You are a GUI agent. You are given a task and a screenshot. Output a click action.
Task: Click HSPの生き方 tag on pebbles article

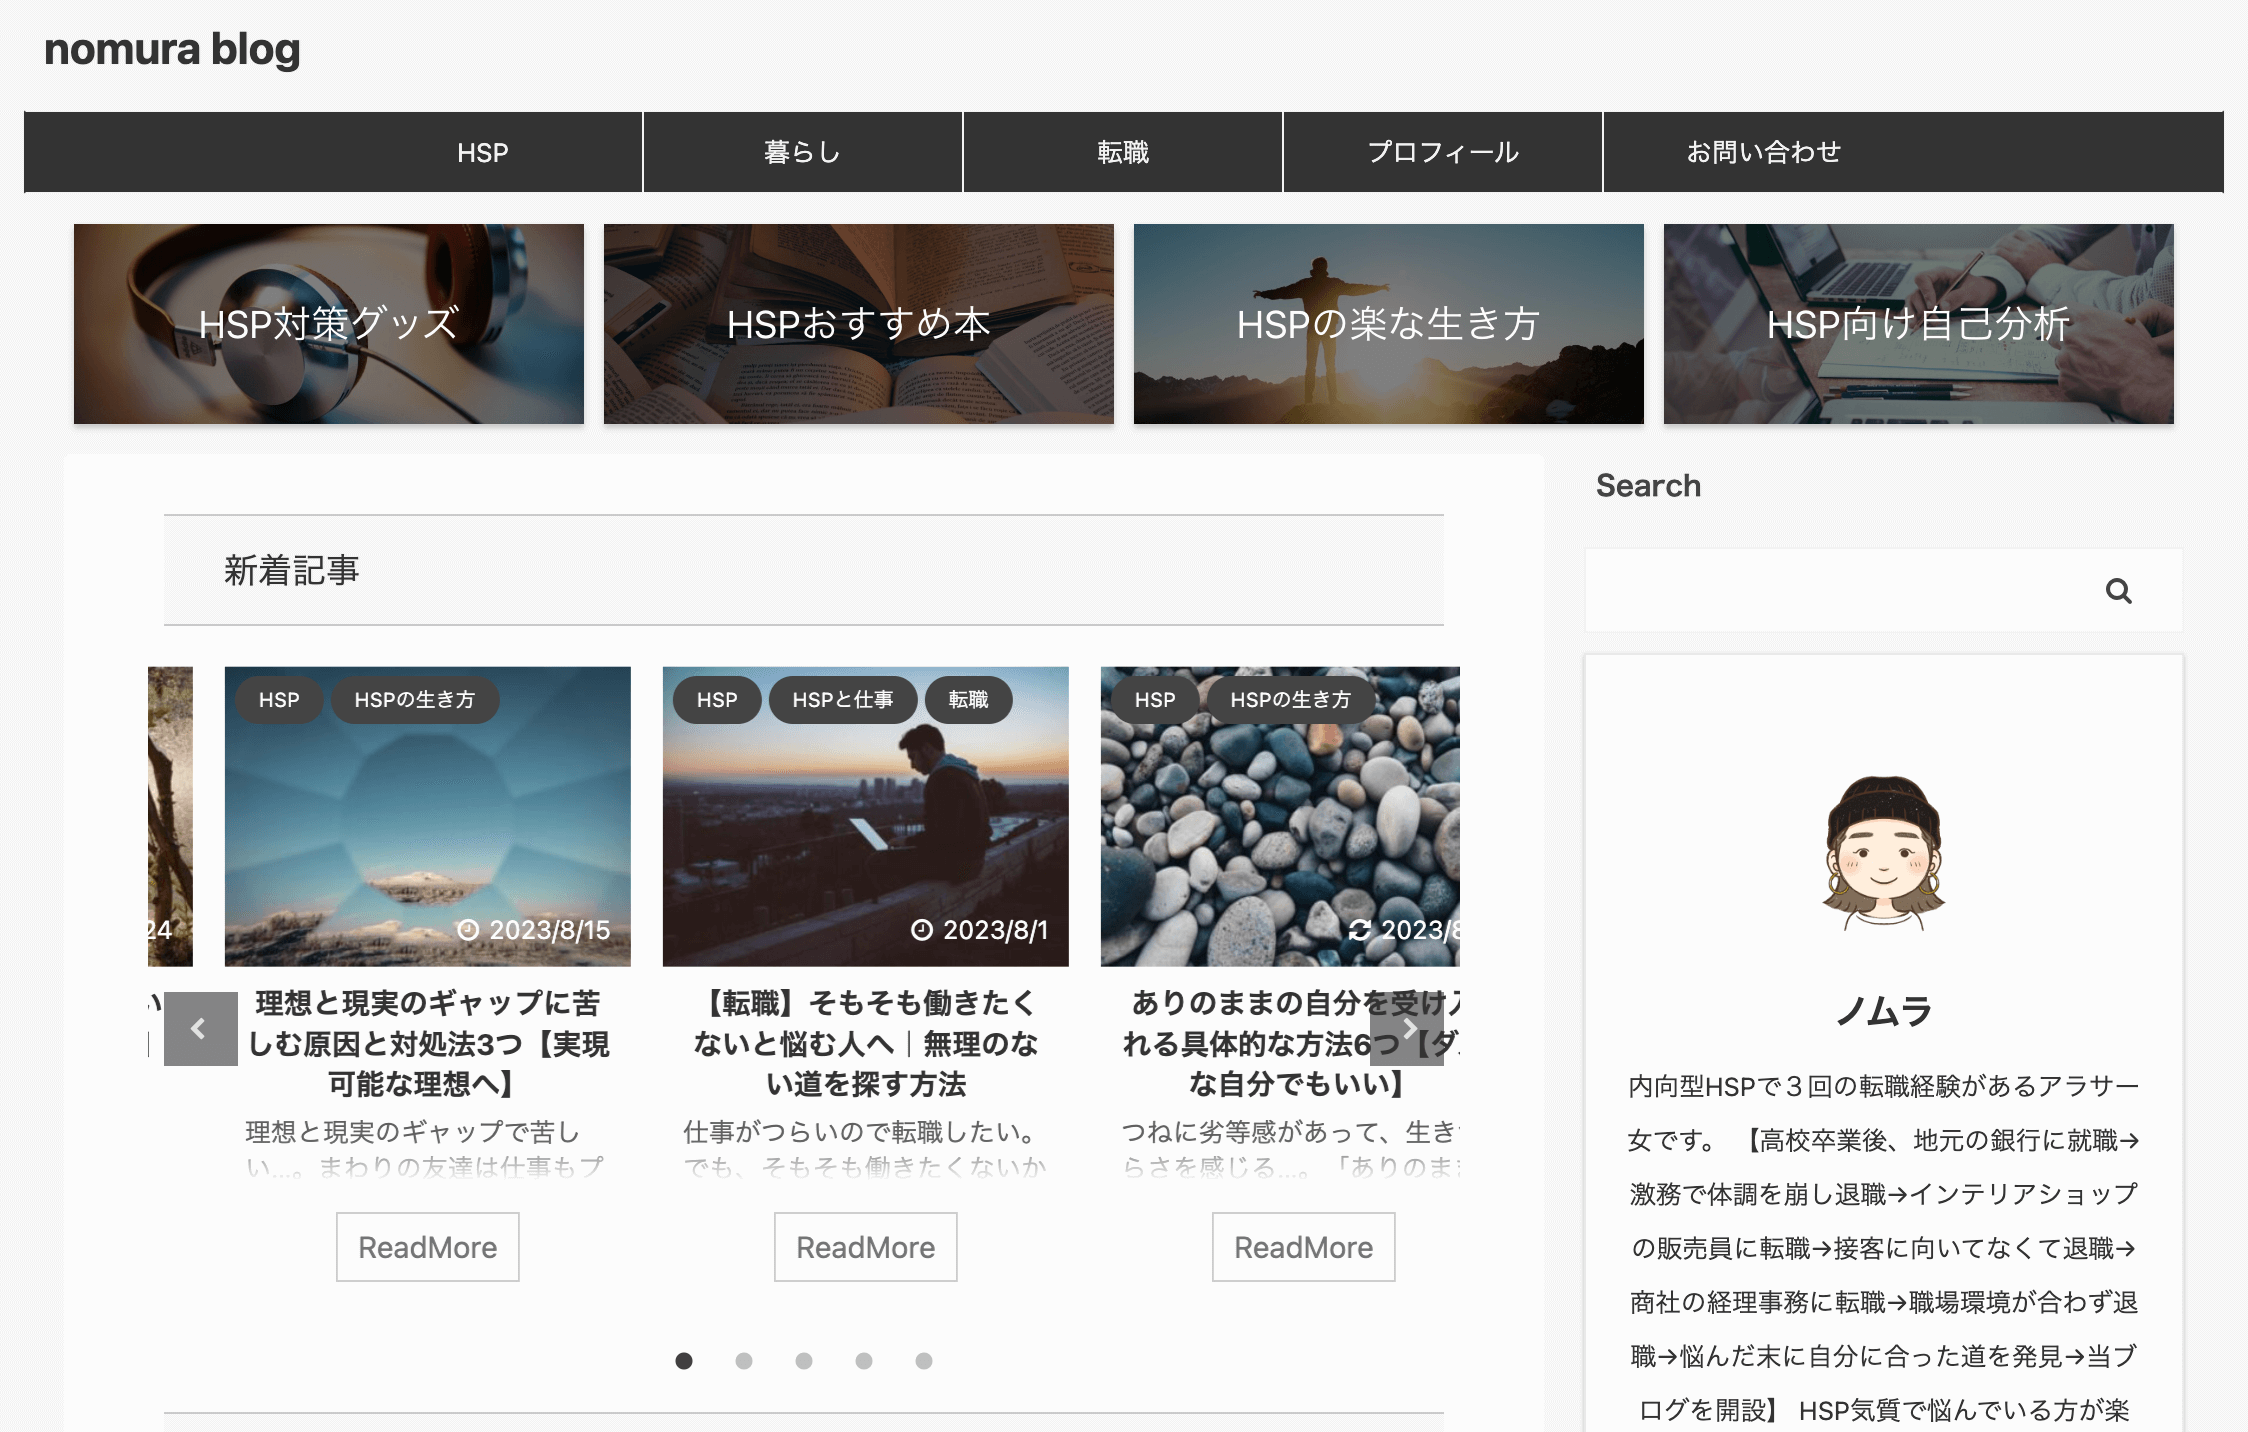(1291, 700)
